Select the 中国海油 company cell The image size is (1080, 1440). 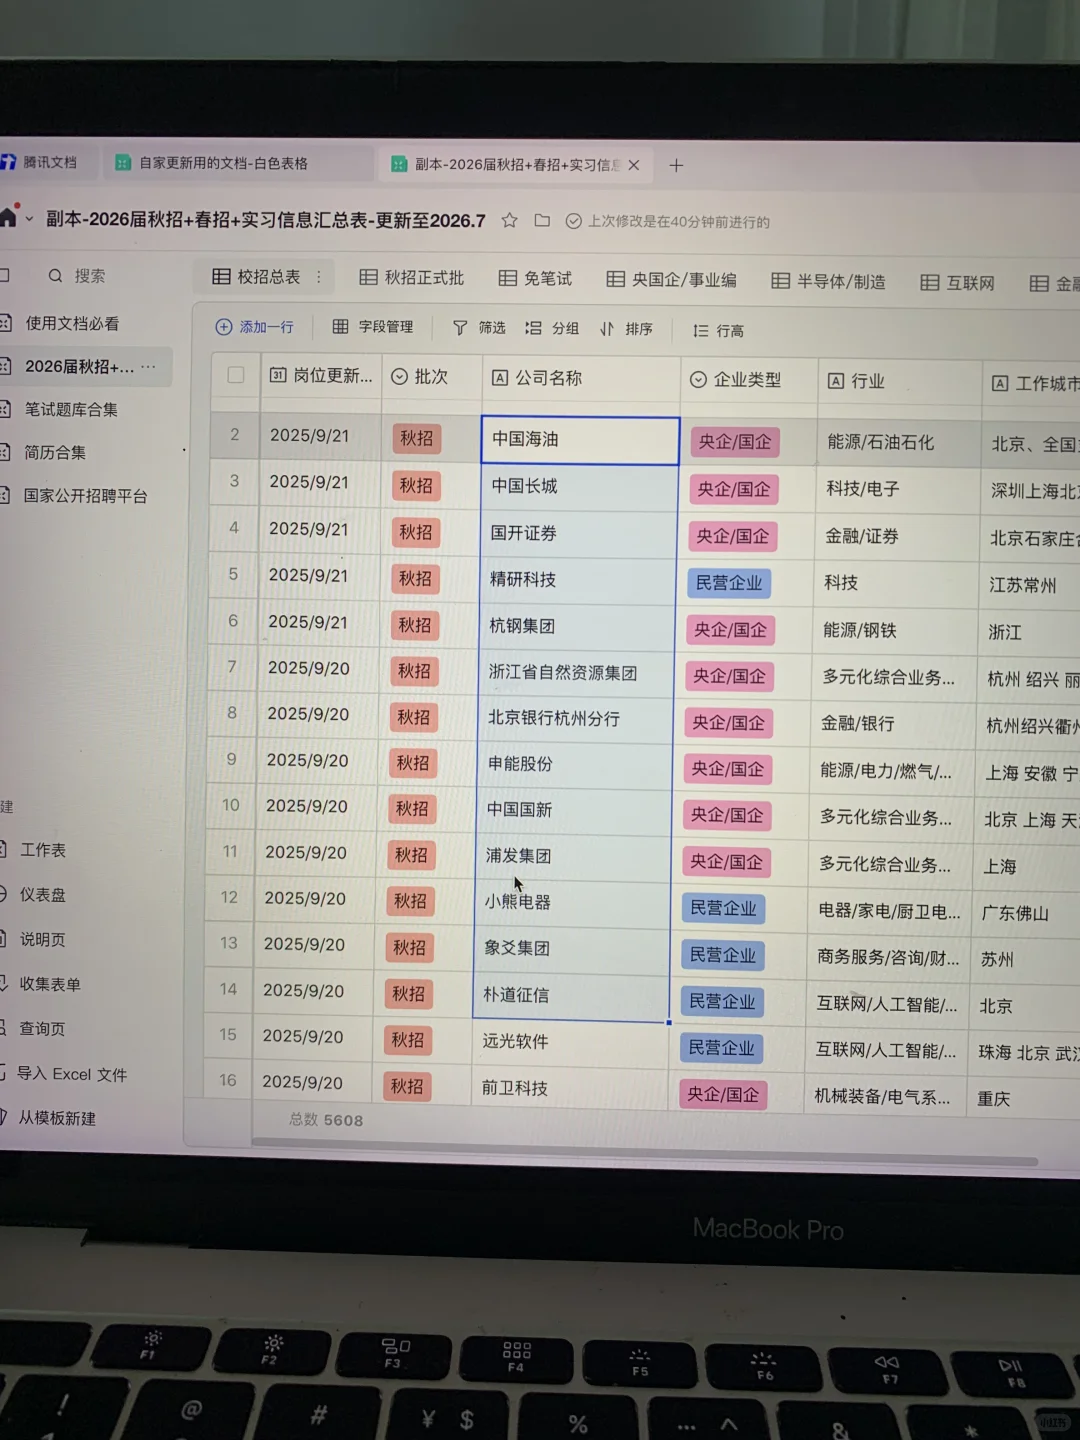point(580,440)
